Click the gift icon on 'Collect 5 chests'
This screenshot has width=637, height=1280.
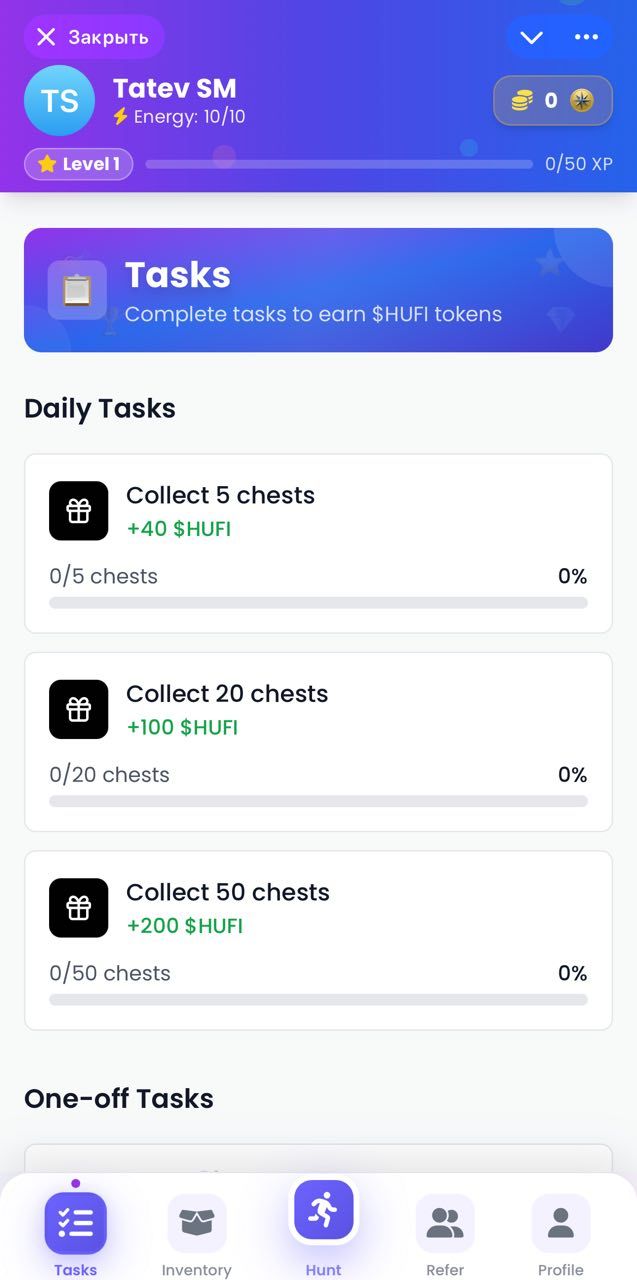(x=78, y=511)
